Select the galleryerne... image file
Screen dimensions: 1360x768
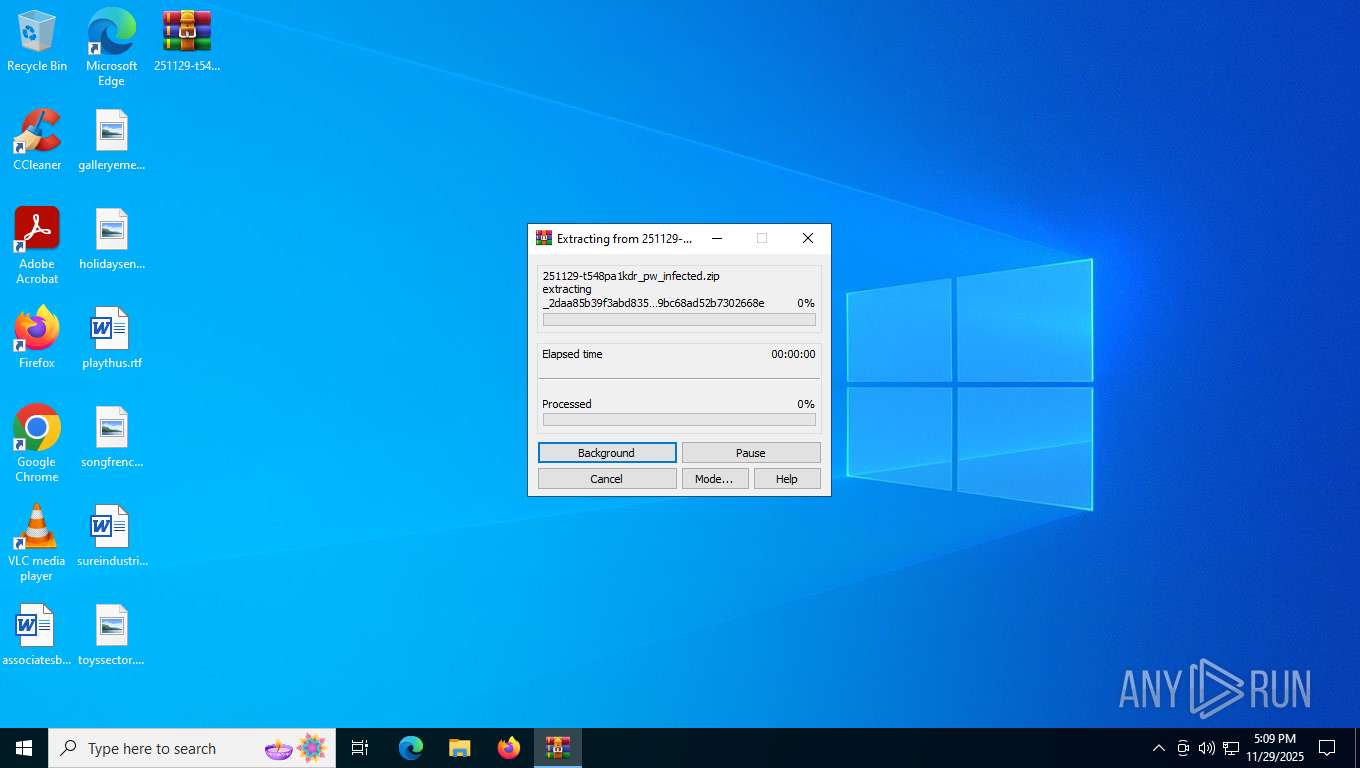point(111,140)
